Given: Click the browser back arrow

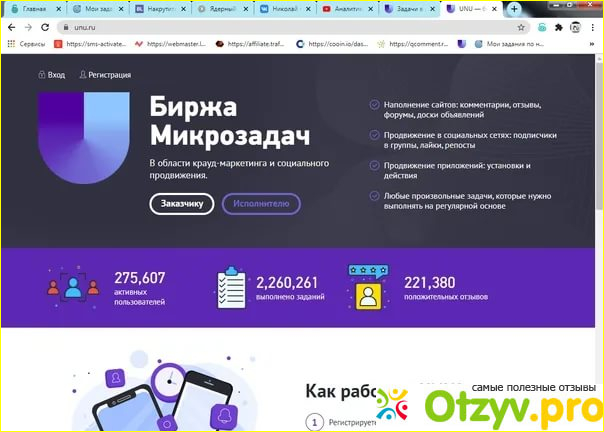Looking at the screenshot, I should click(12, 27).
